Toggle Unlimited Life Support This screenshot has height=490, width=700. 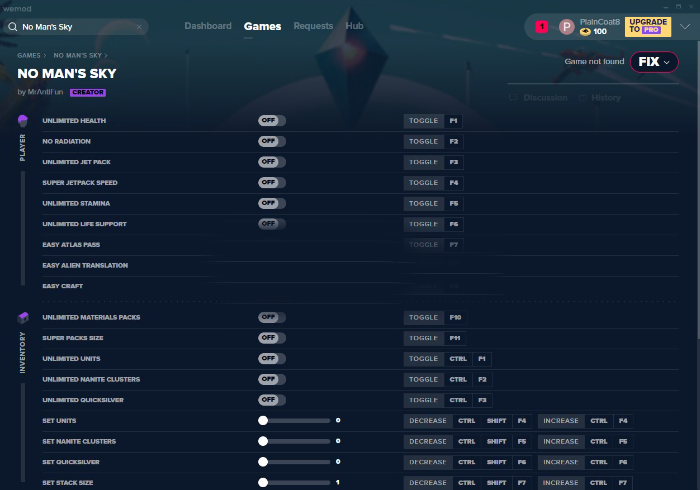click(x=272, y=224)
